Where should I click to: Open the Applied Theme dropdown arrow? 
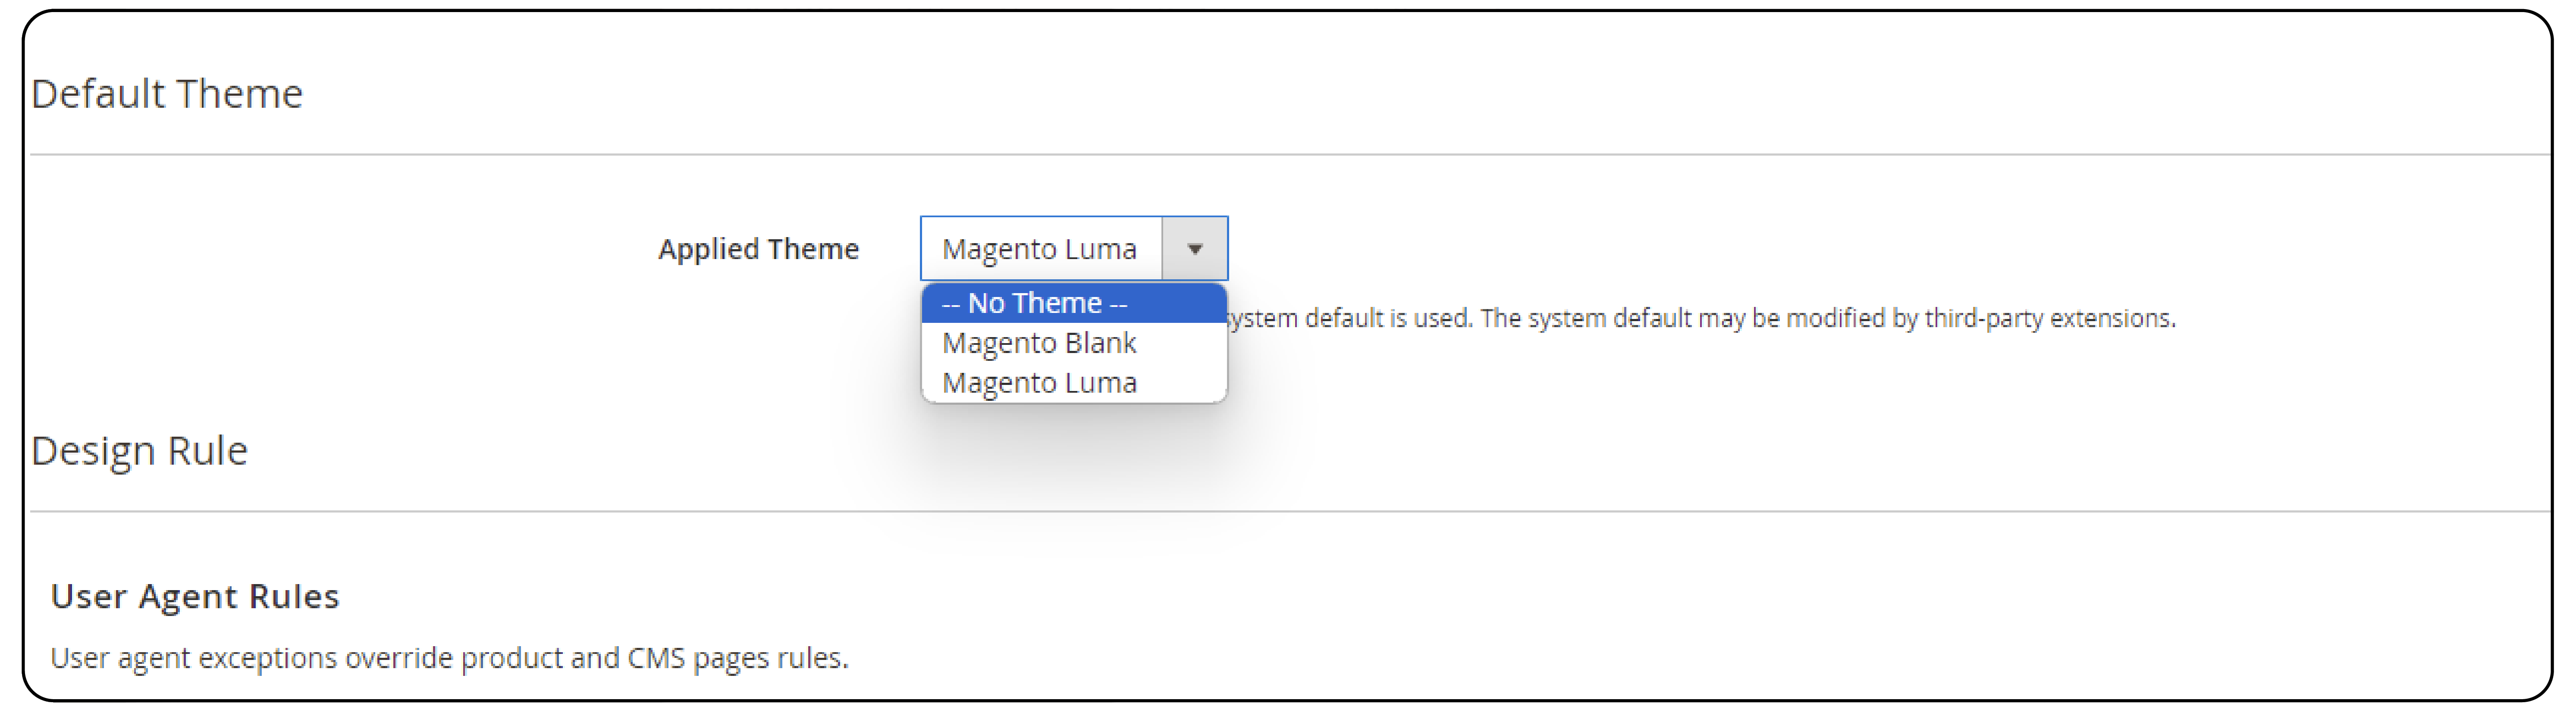coord(1196,248)
